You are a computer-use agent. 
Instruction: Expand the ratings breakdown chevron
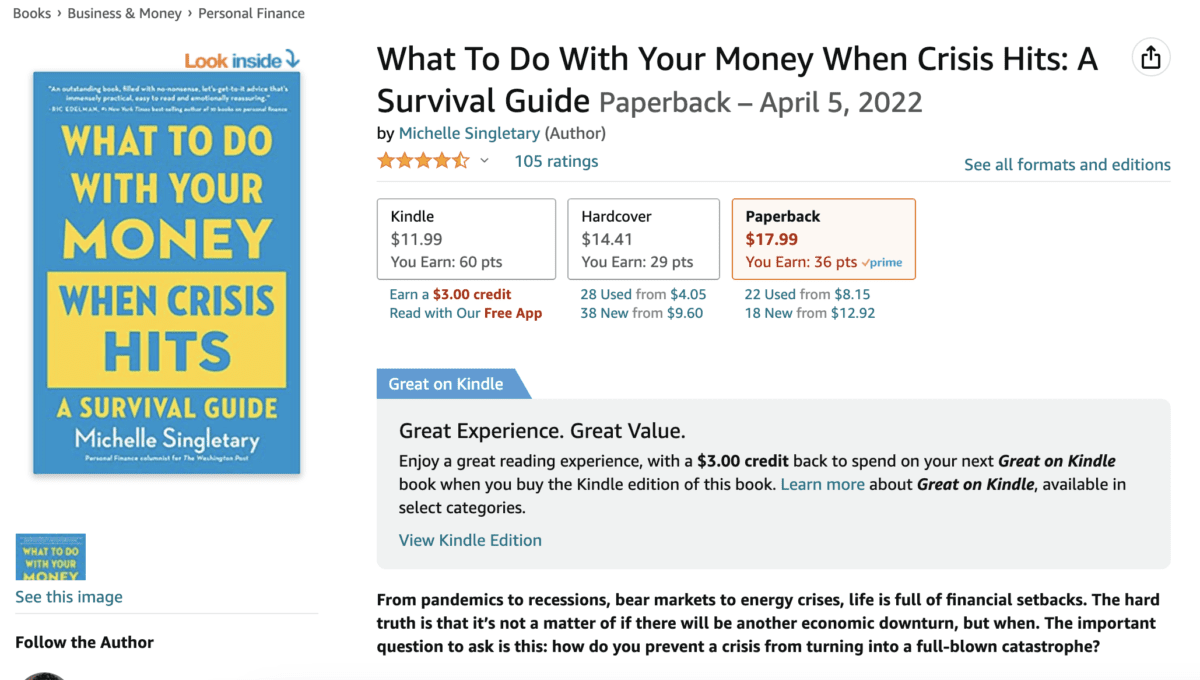[x=485, y=161]
